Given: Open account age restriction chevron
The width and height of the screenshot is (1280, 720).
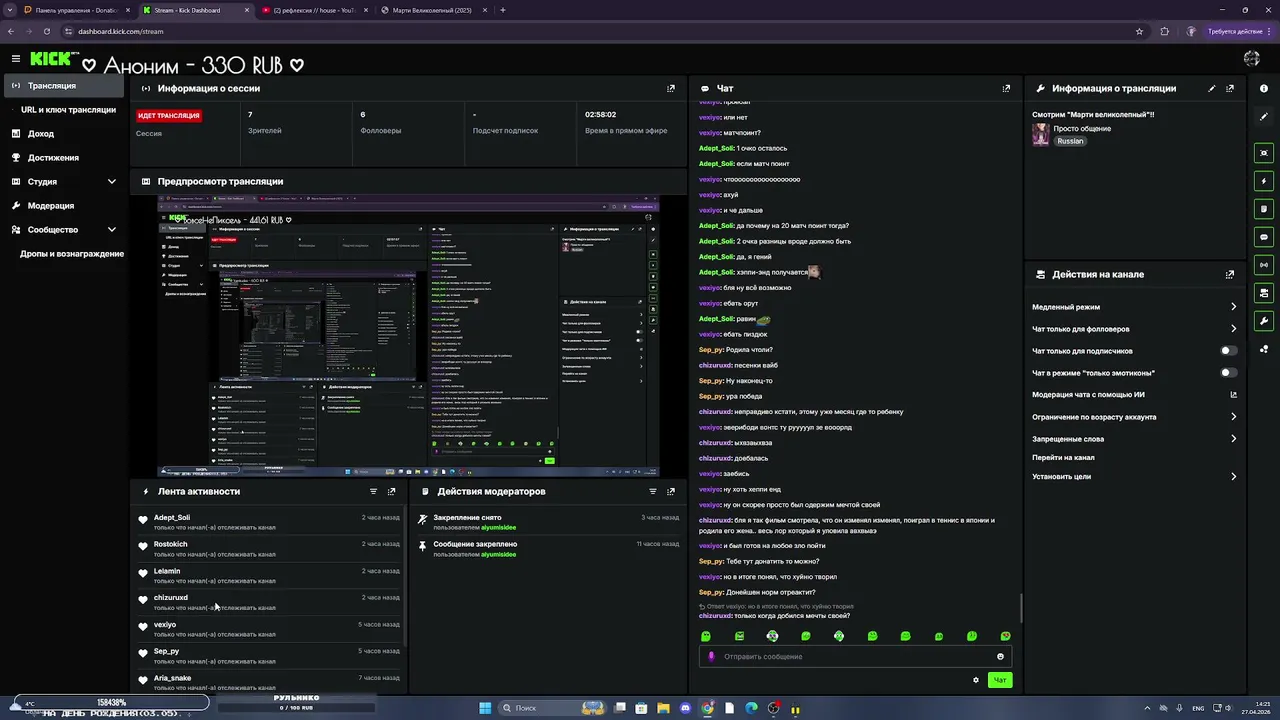Looking at the screenshot, I should [x=1233, y=417].
